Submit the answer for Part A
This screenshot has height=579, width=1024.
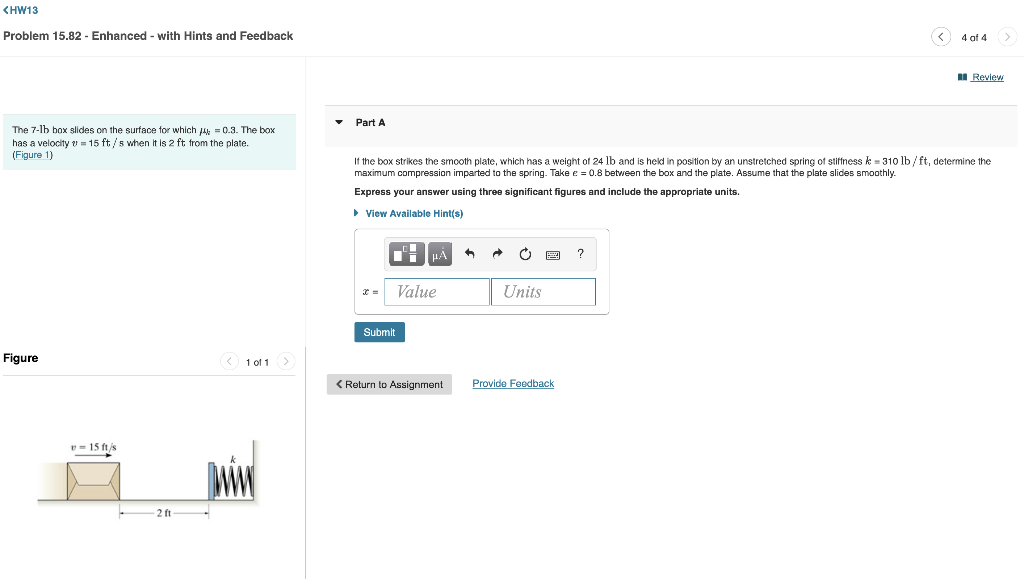point(379,332)
